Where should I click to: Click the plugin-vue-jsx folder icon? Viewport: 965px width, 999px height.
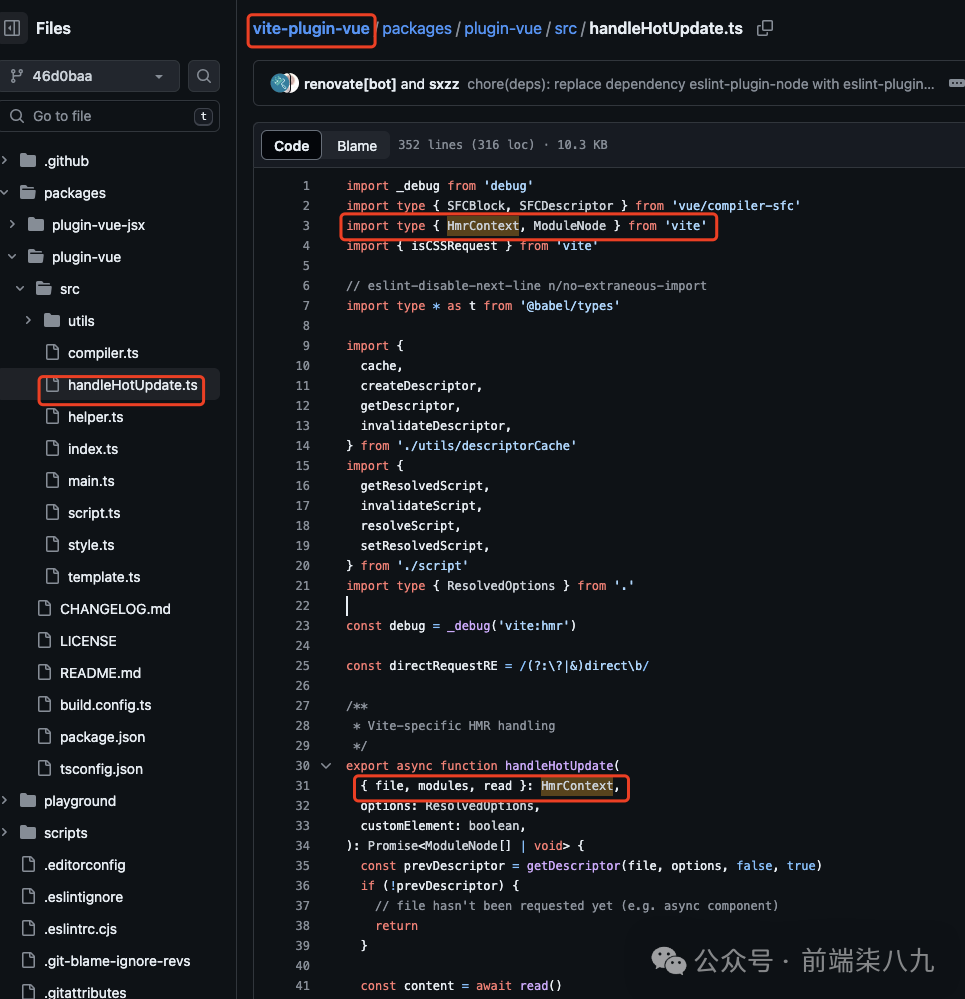36,224
